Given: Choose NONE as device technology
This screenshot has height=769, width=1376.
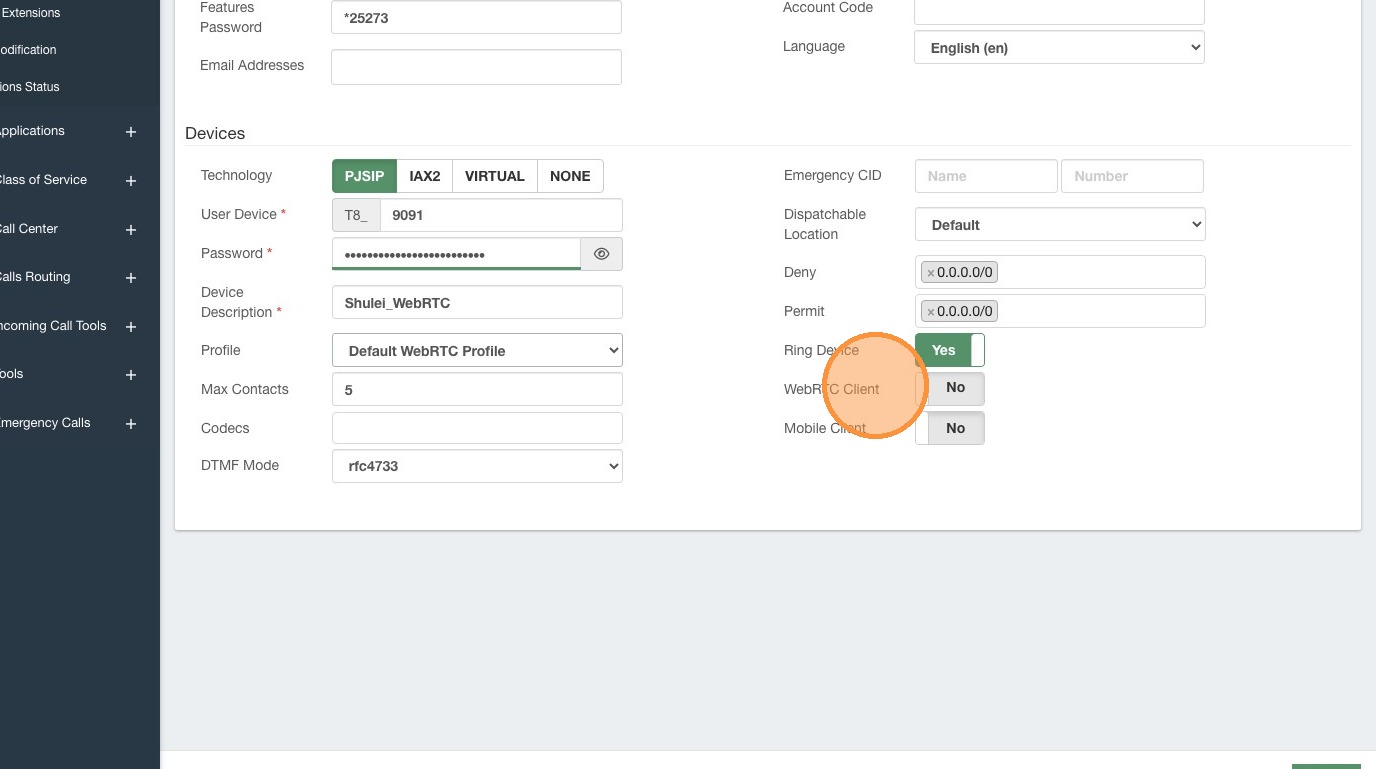Looking at the screenshot, I should click(x=570, y=176).
